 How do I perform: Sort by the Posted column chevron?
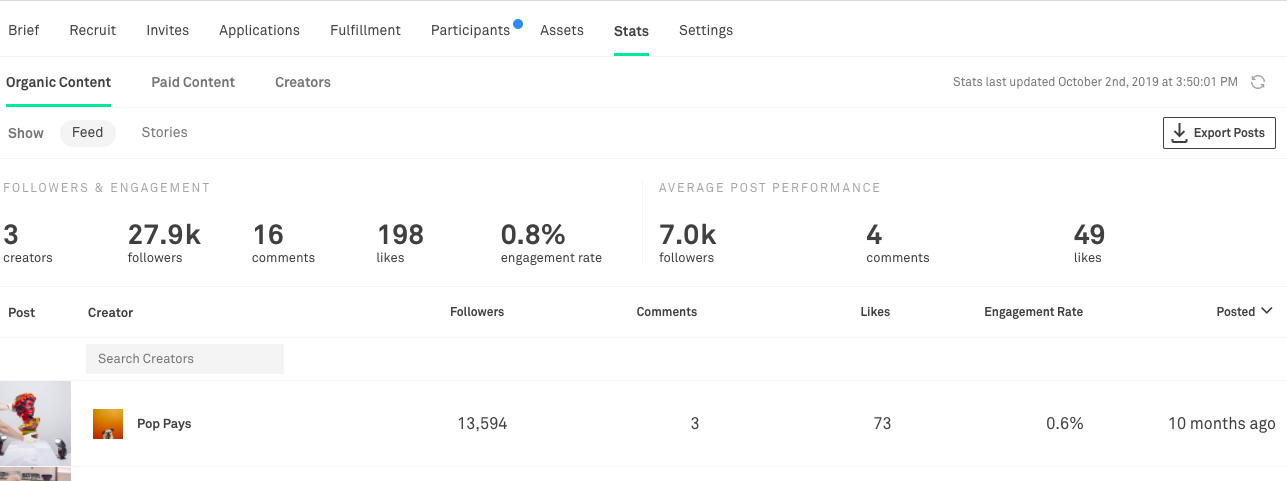pyautogui.click(x=1267, y=311)
